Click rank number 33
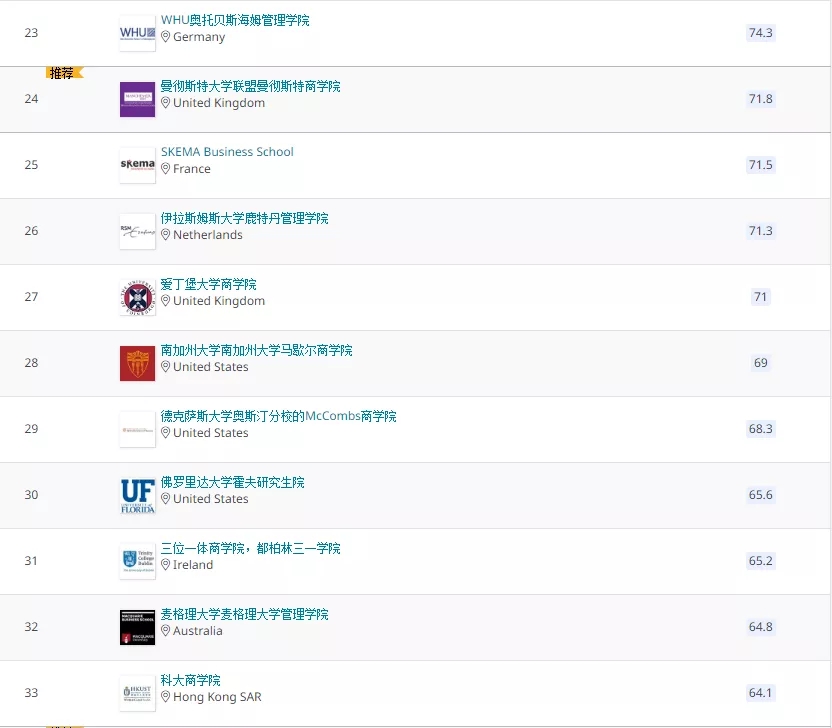Screen dimensions: 832x728 (31, 693)
